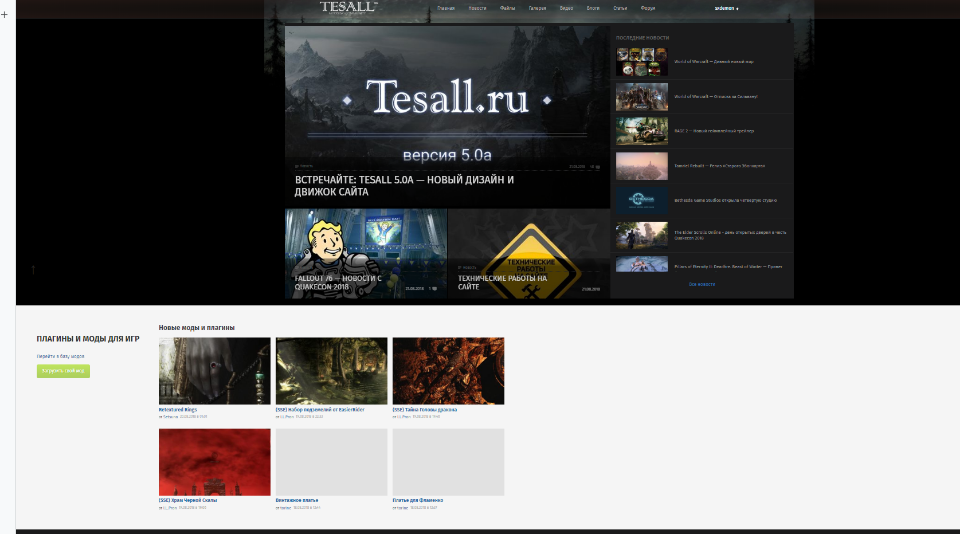Screen dimensions: 960x534
Task: Expand the username dropdown in the header
Action: 726,9
